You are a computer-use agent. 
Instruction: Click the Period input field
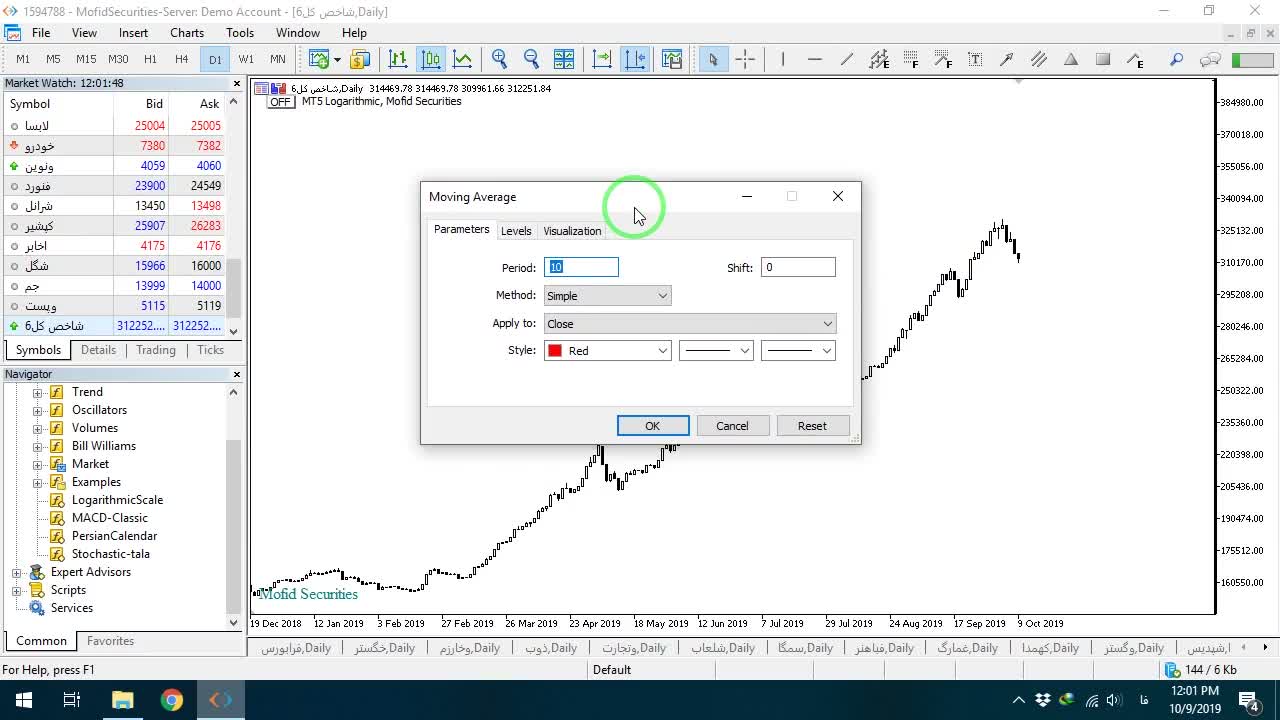581,267
